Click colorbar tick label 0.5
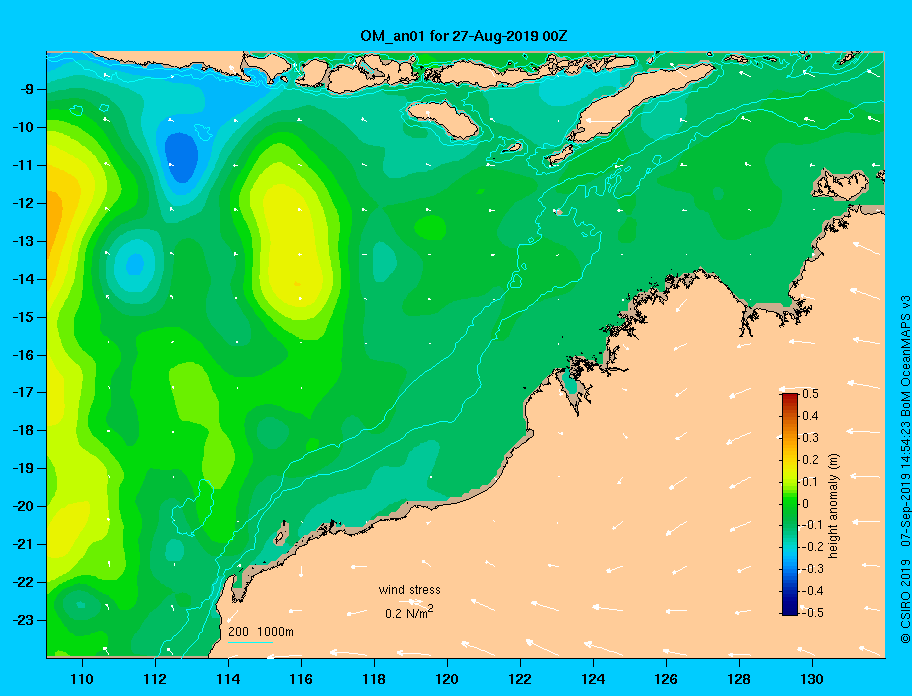Image resolution: width=912 pixels, height=696 pixels. tap(810, 394)
